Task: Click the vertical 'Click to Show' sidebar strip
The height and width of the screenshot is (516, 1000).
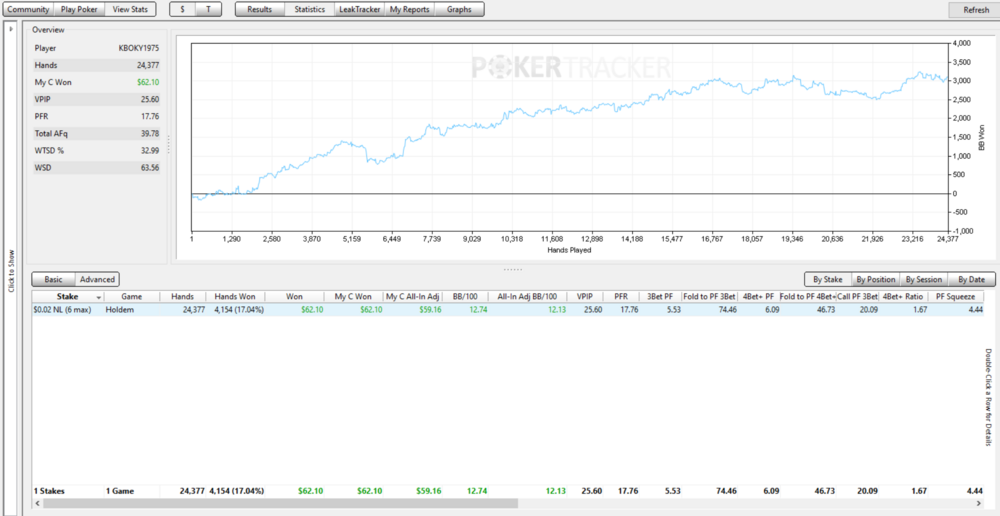Action: point(10,270)
